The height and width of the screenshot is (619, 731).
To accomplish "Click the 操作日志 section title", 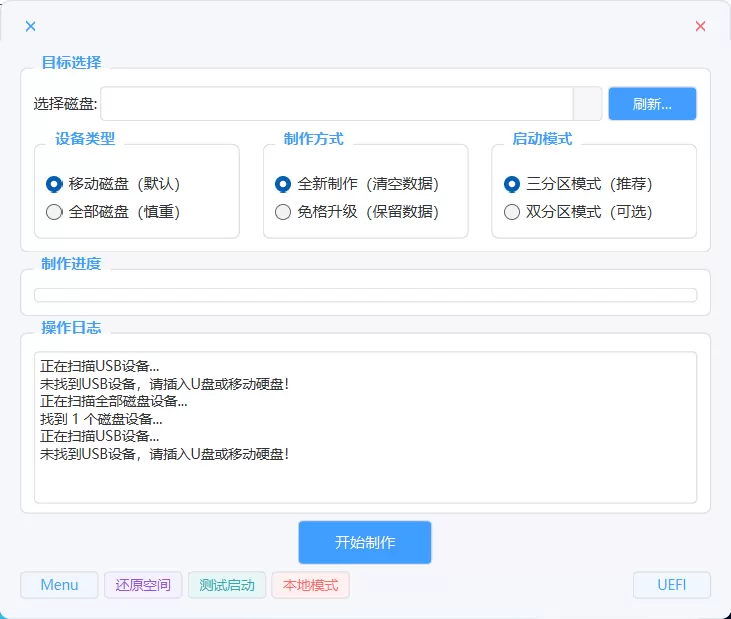I will [71, 327].
